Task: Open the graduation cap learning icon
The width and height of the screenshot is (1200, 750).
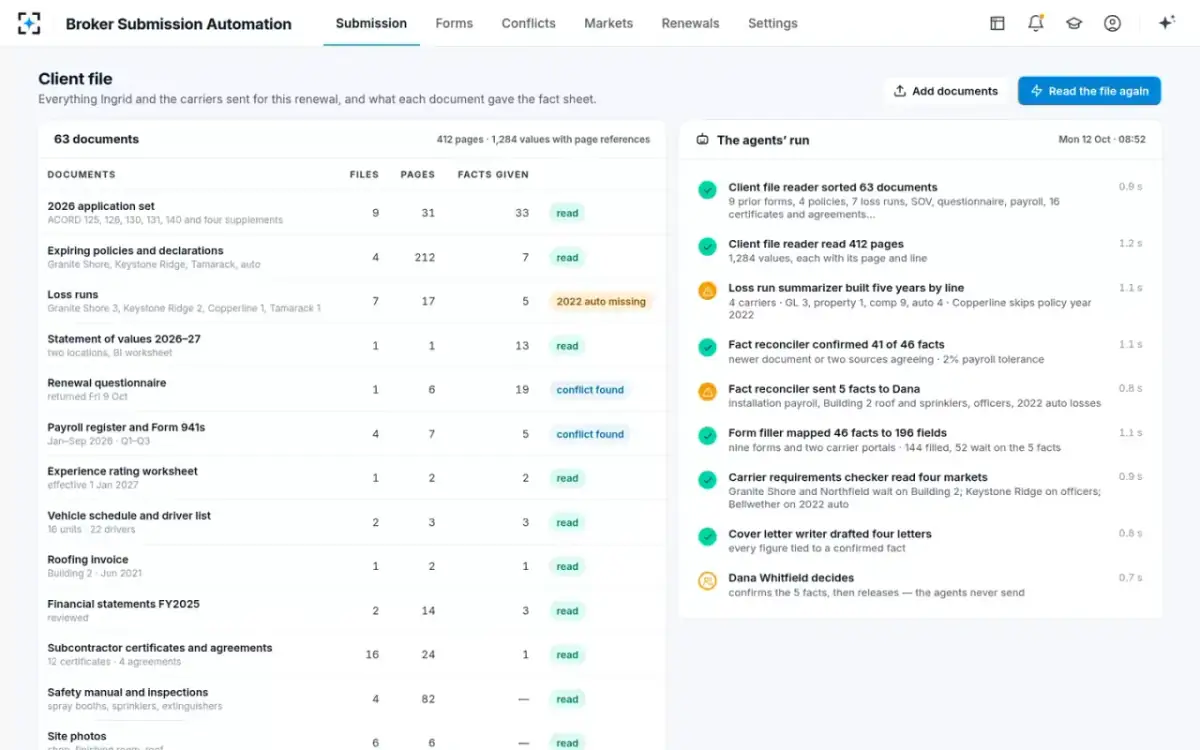Action: [x=1074, y=23]
